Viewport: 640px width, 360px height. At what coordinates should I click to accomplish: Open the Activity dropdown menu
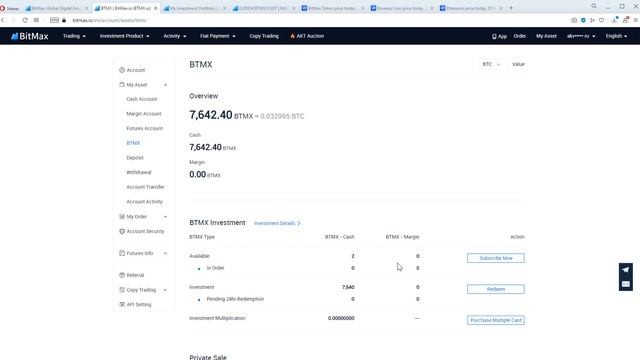tap(175, 36)
